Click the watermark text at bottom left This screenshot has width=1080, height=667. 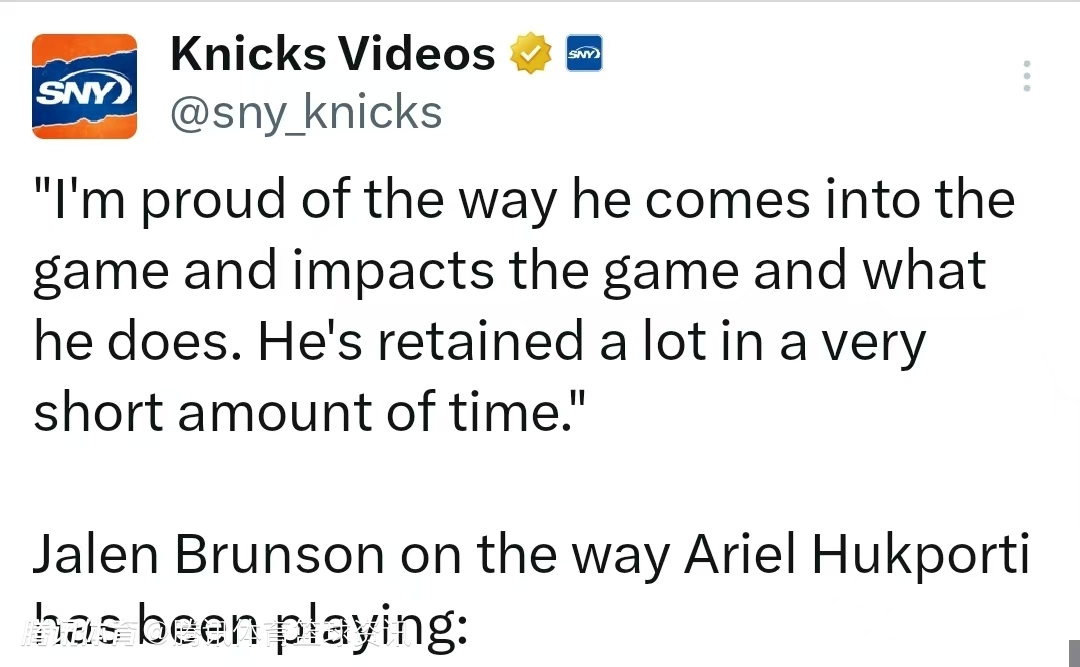click(x=215, y=634)
